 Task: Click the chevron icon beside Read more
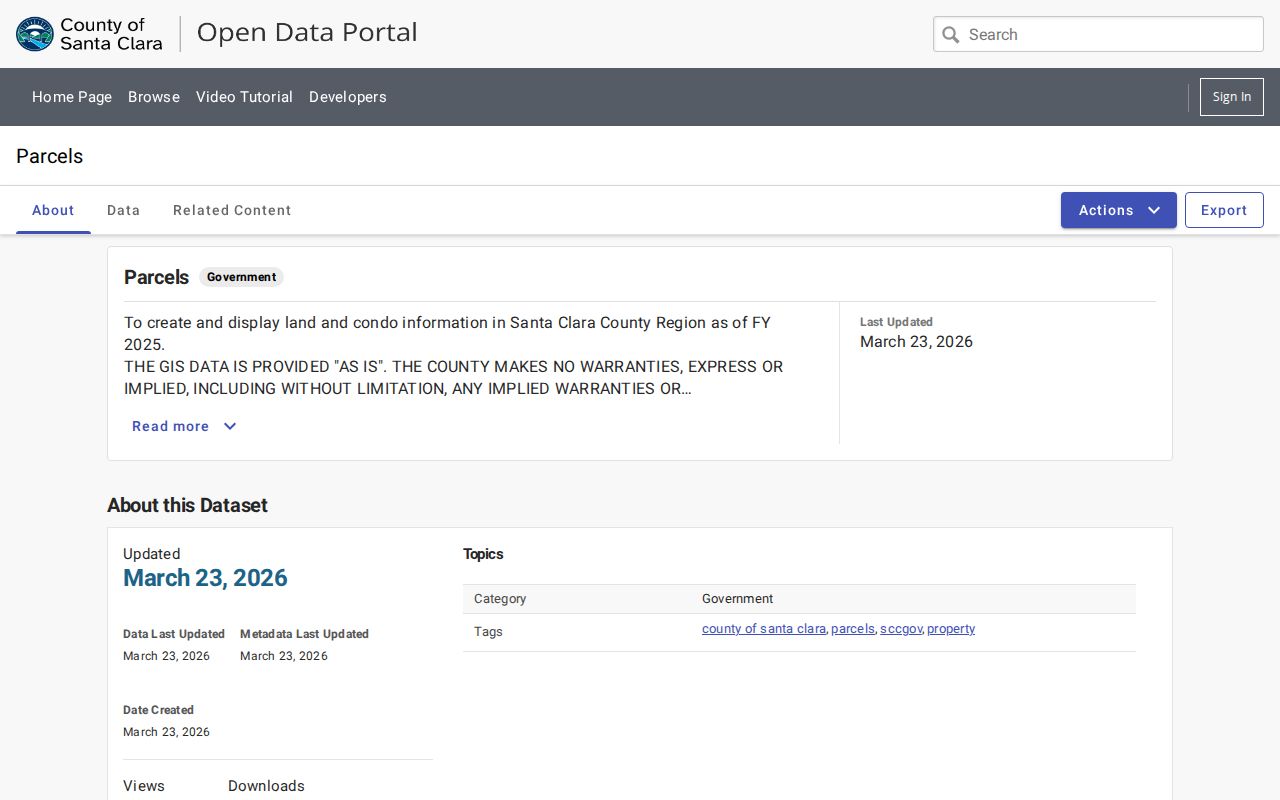coord(230,426)
